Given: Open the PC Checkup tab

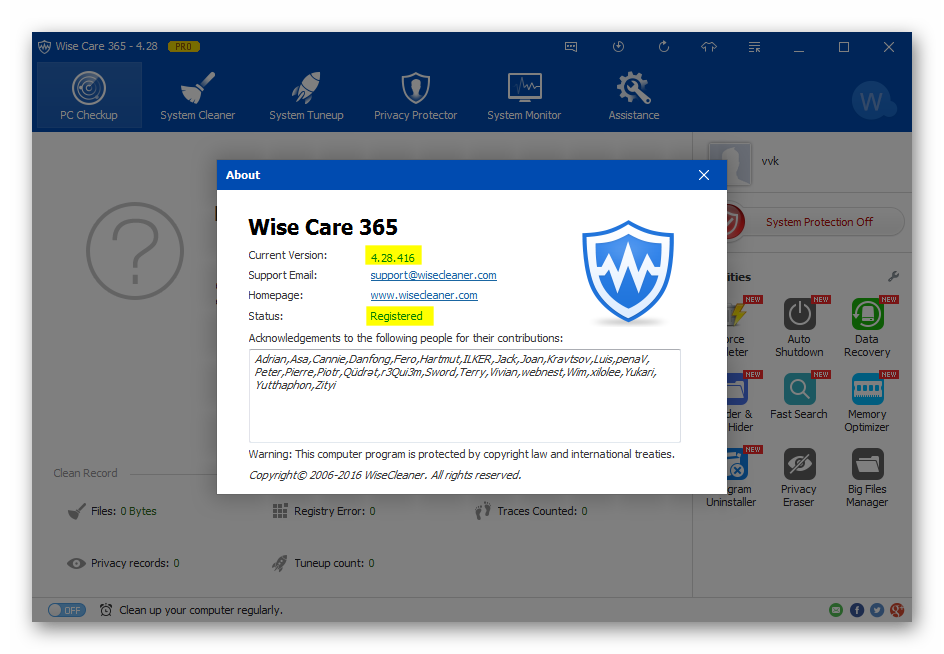Looking at the screenshot, I should point(89,95).
